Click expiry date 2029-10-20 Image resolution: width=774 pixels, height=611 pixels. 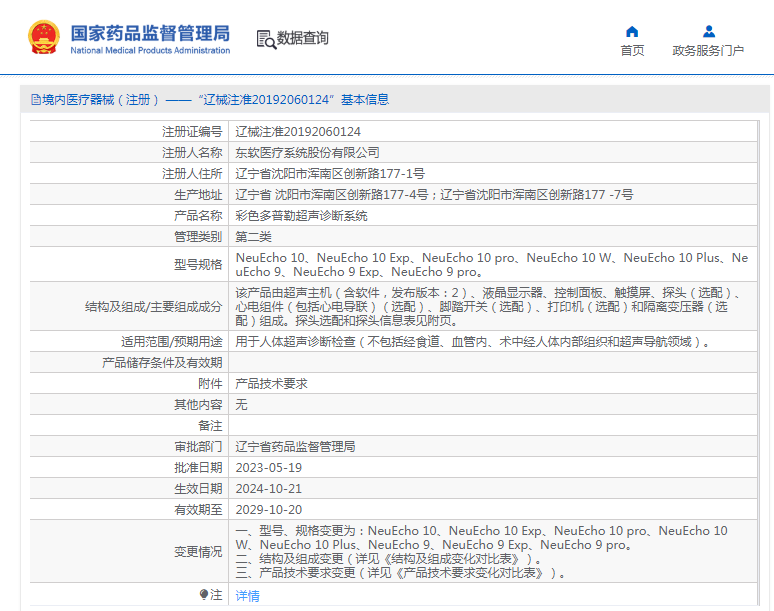(269, 510)
